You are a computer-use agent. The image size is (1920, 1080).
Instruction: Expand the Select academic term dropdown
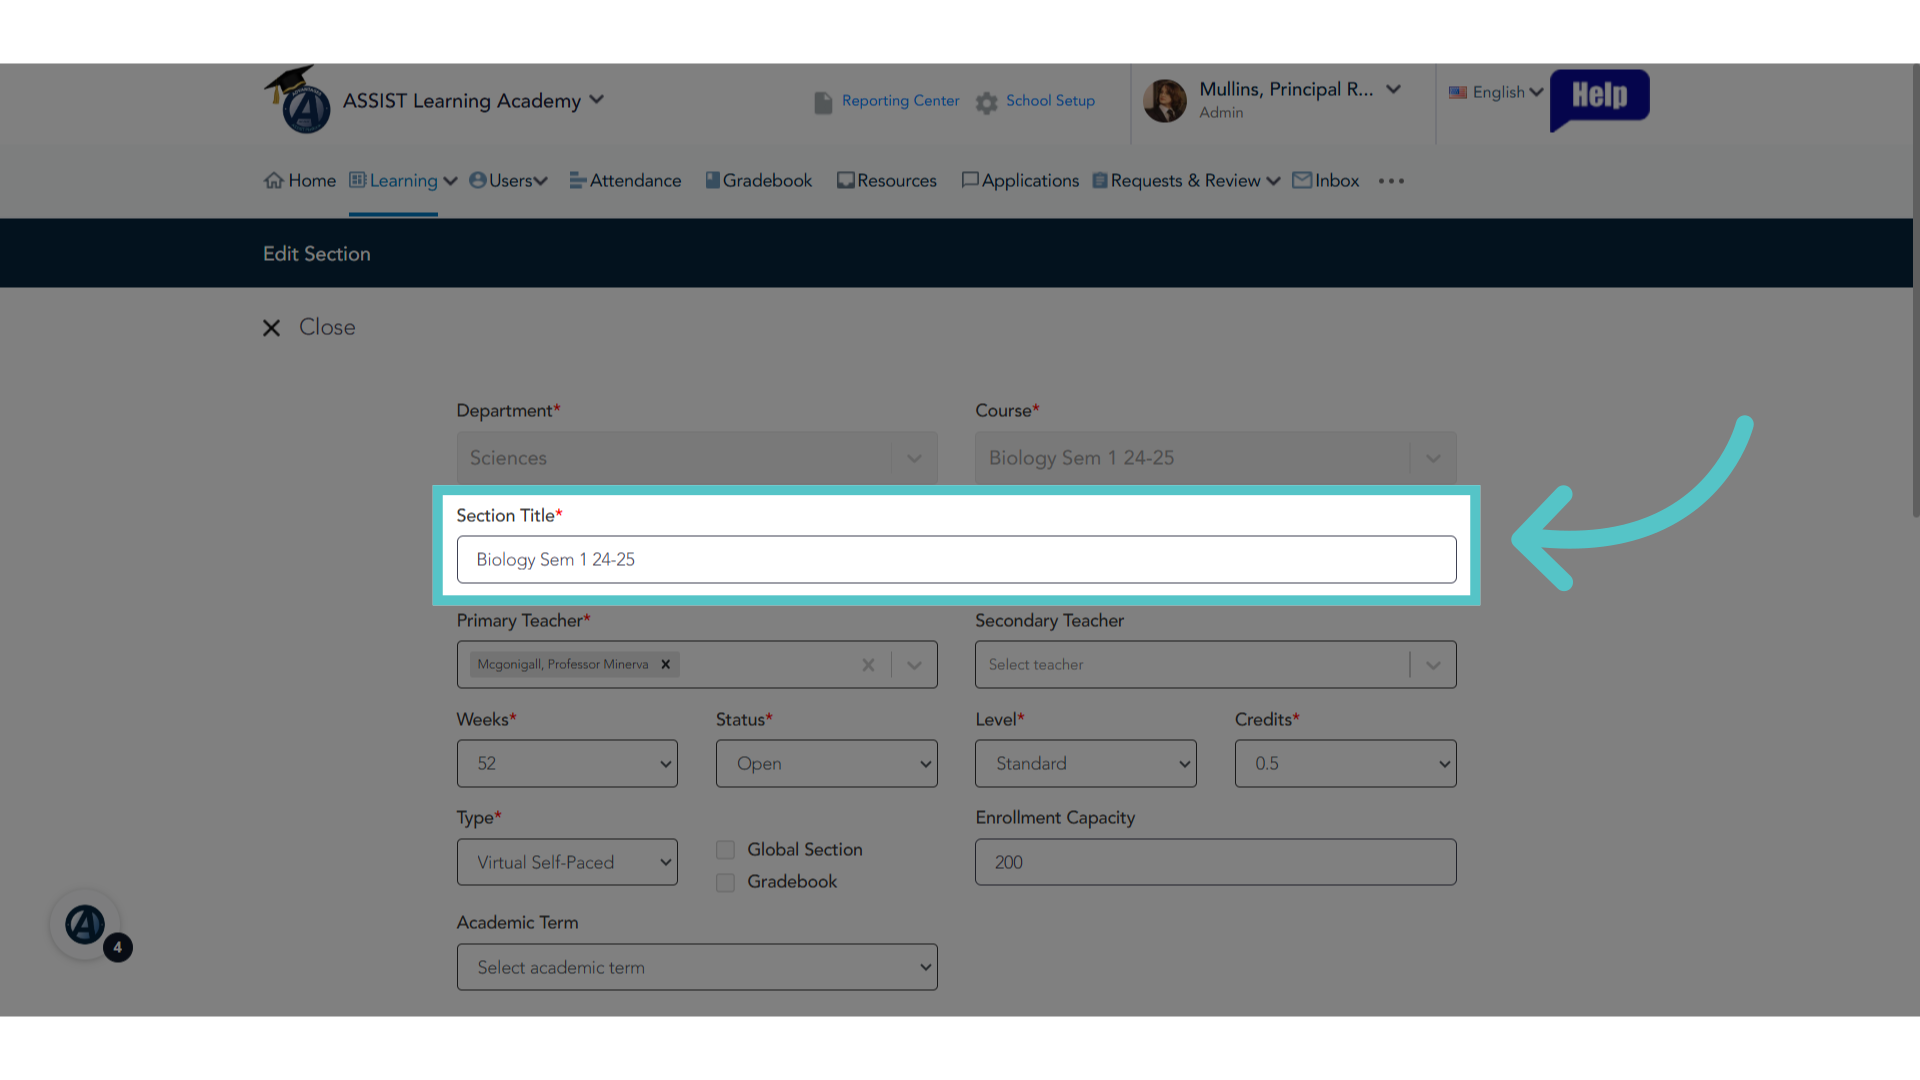(697, 967)
